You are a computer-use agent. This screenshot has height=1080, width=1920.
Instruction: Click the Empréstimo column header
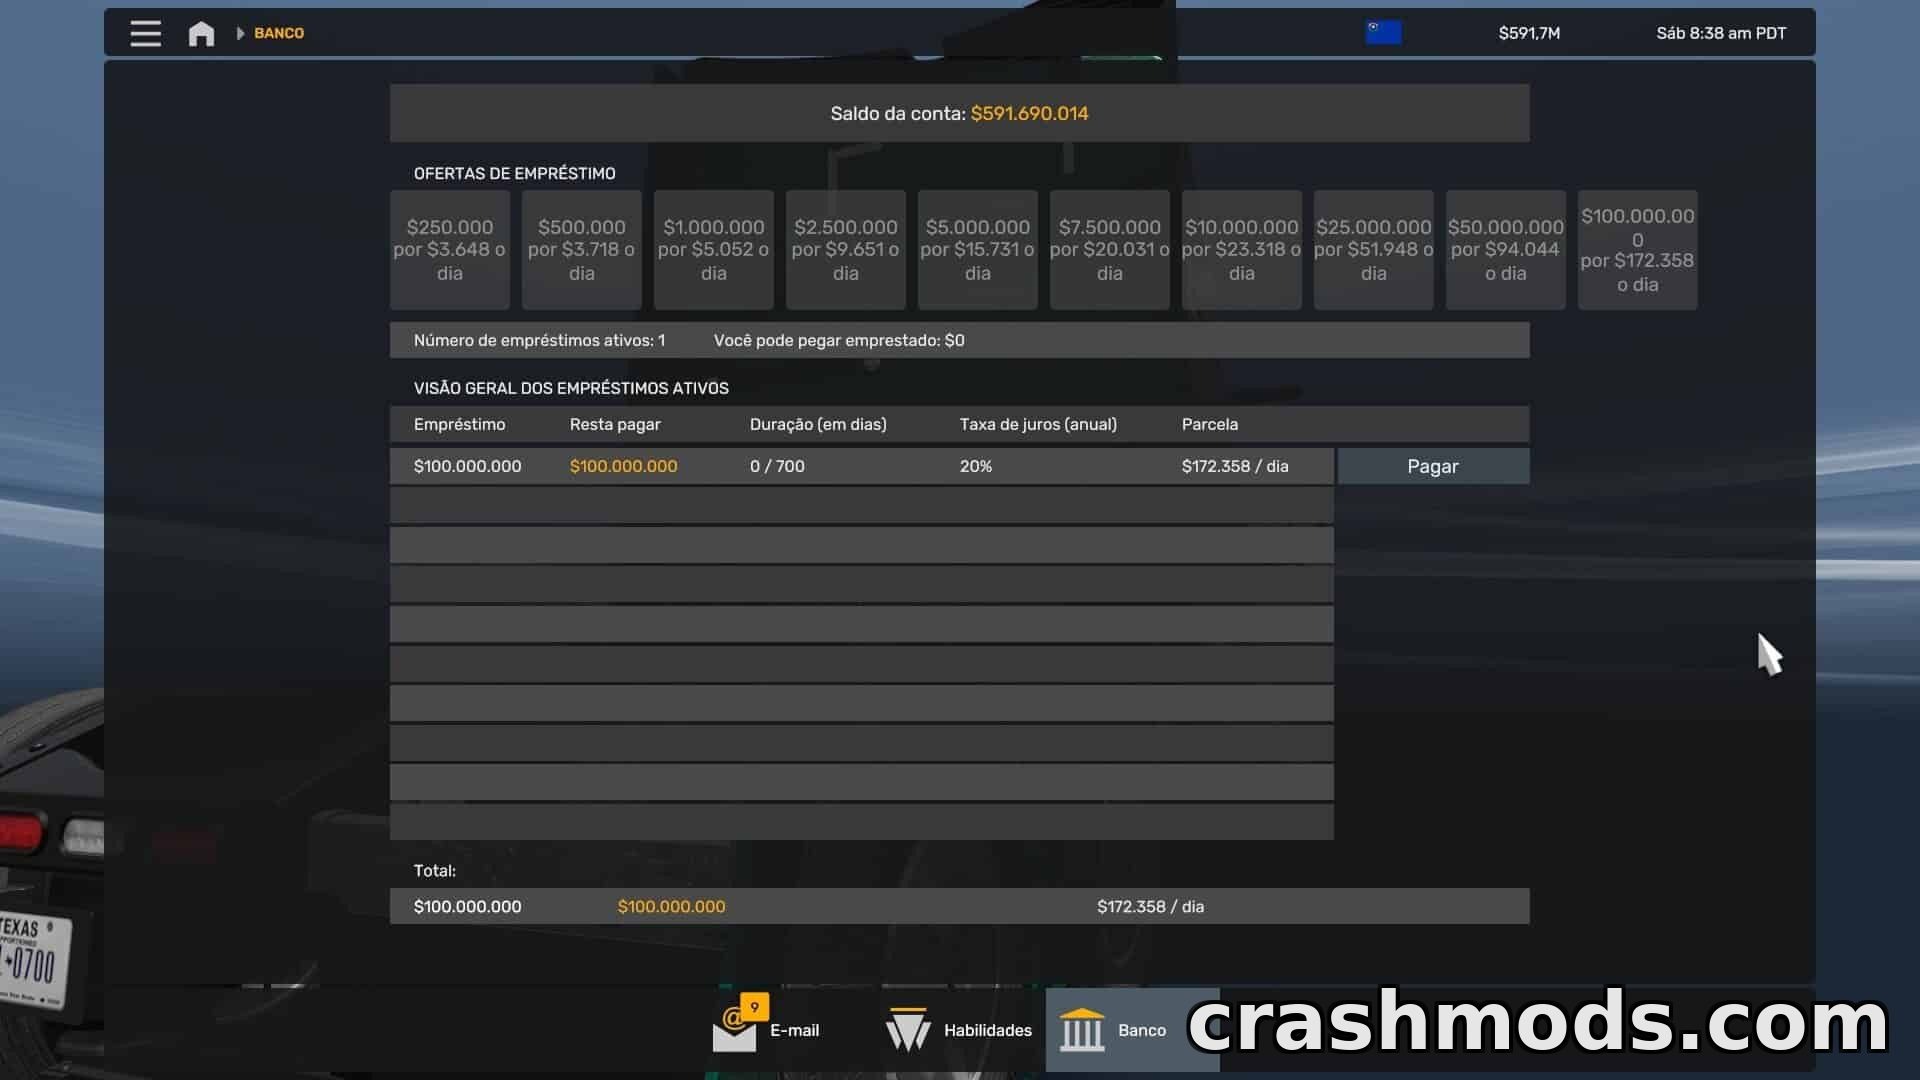[459, 424]
